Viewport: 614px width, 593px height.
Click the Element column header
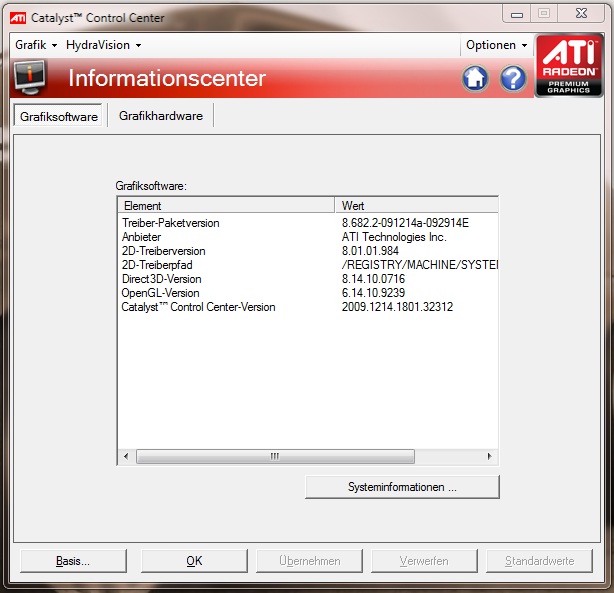point(226,206)
